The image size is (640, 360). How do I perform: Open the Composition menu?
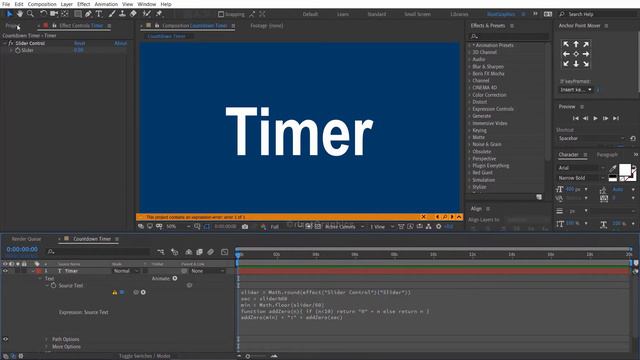[x=42, y=4]
